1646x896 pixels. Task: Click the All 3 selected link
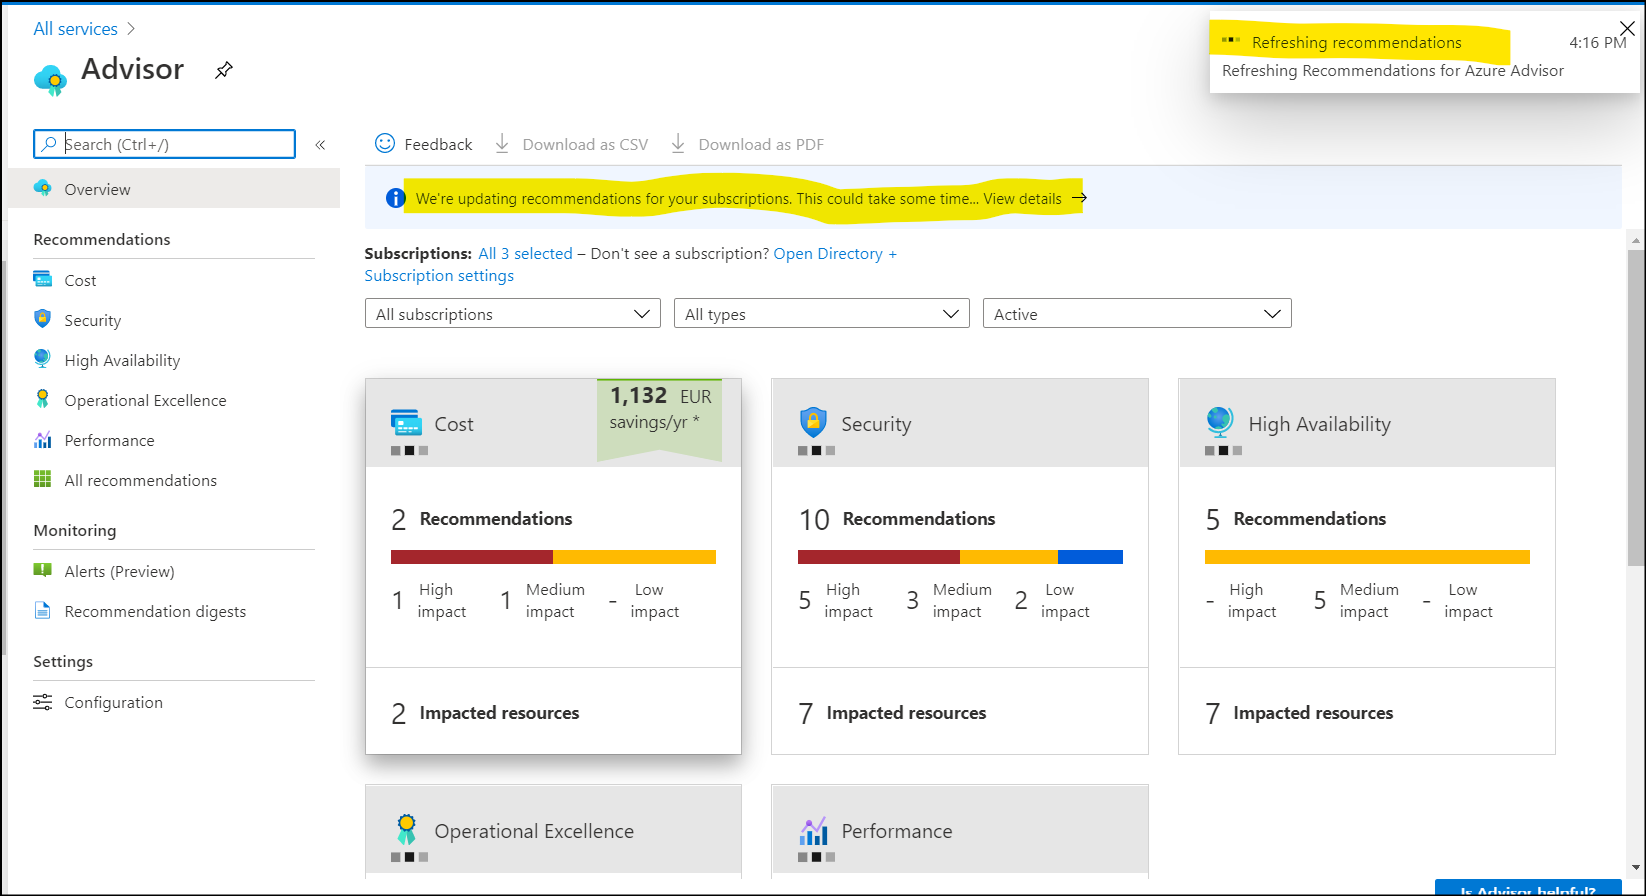[525, 254]
